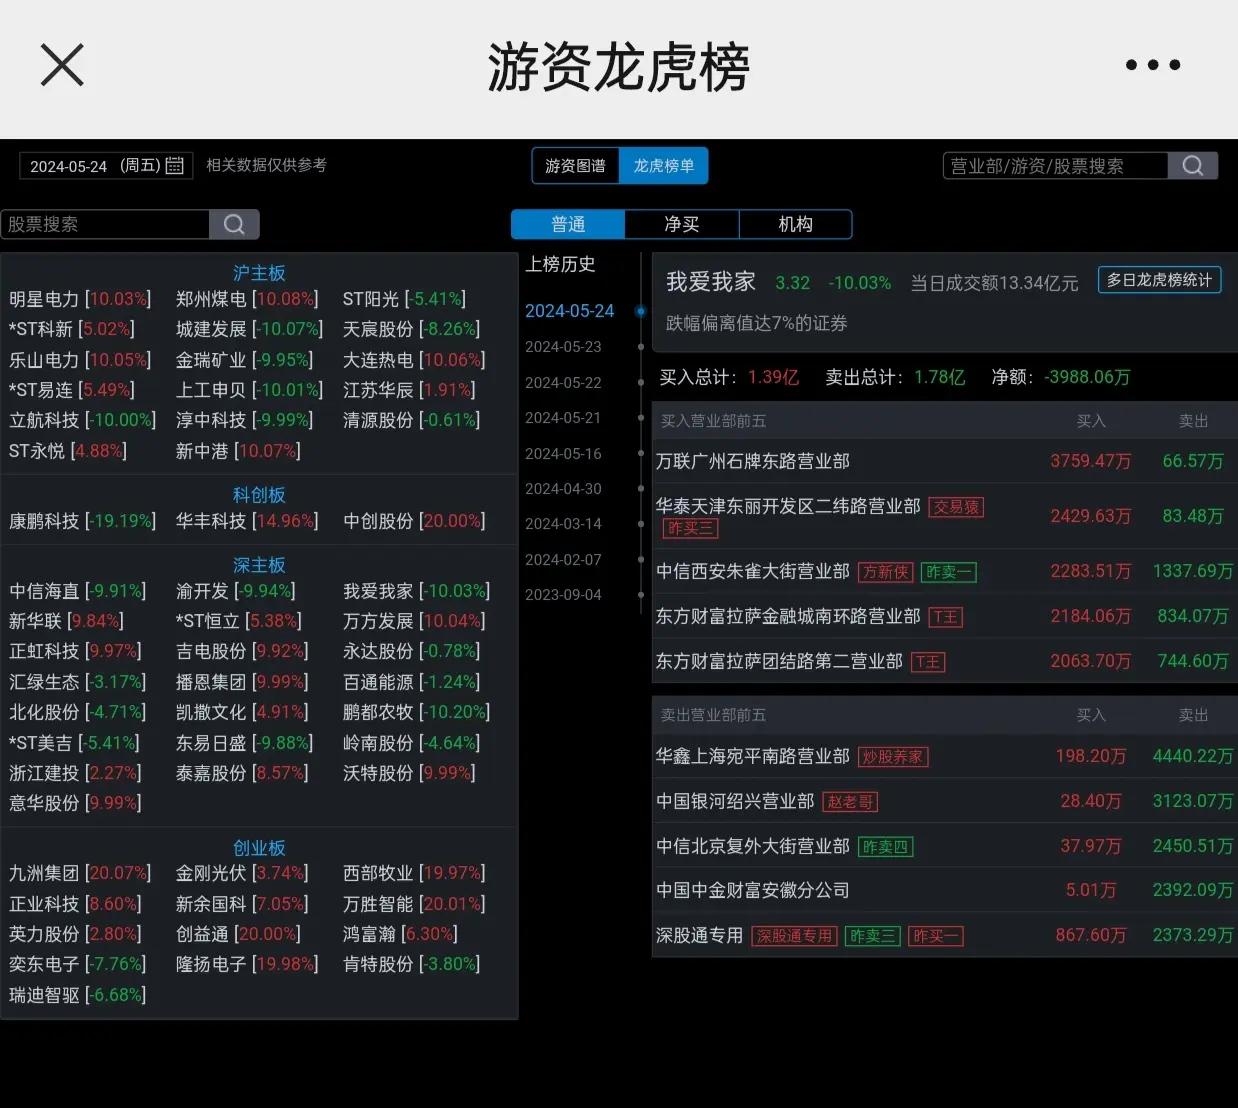Screen dimensions: 1238x1108
Task: Select history date 2024-03-14
Action: 564,524
